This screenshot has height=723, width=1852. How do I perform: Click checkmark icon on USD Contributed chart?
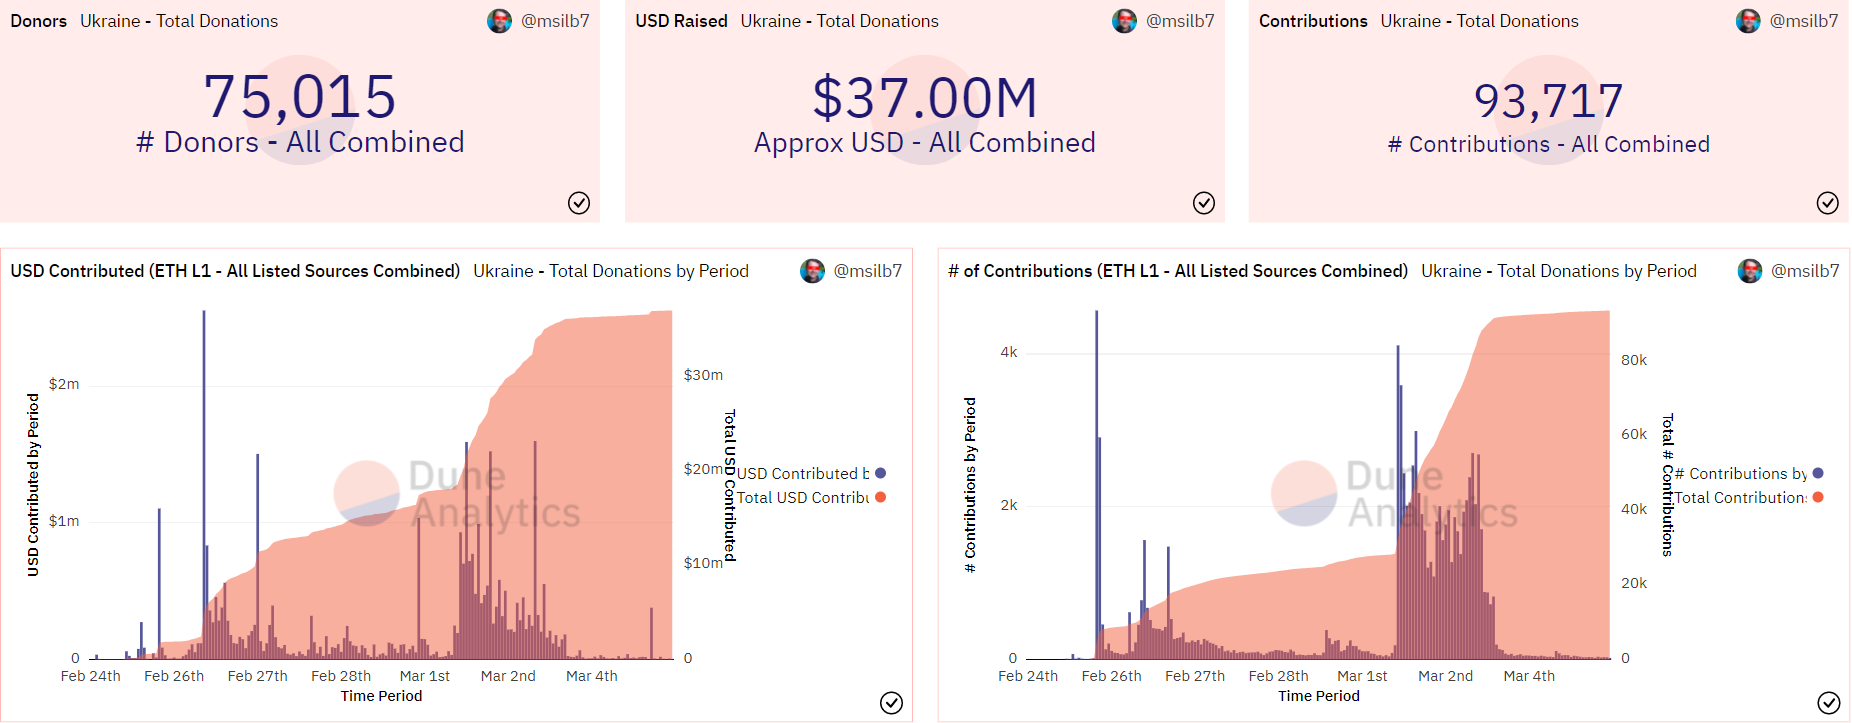891,703
